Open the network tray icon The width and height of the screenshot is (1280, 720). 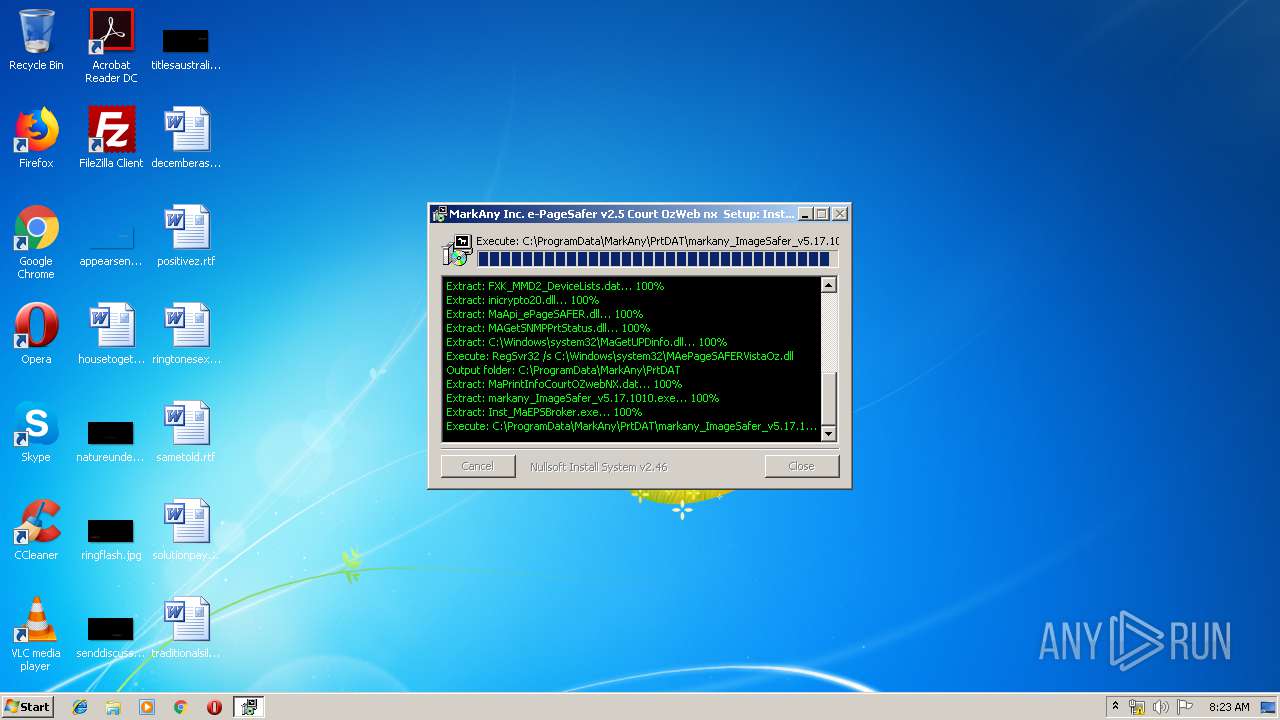coord(1137,707)
